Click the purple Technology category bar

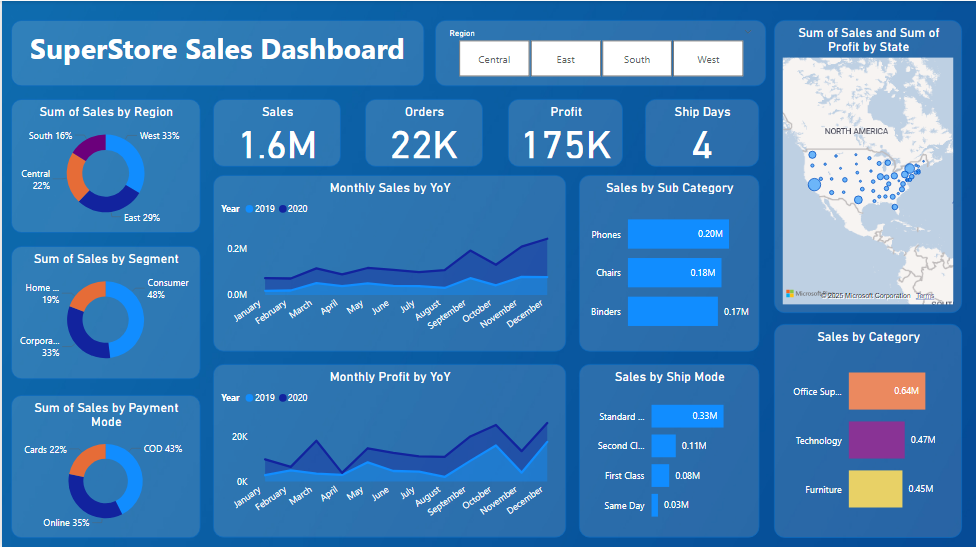click(x=876, y=440)
